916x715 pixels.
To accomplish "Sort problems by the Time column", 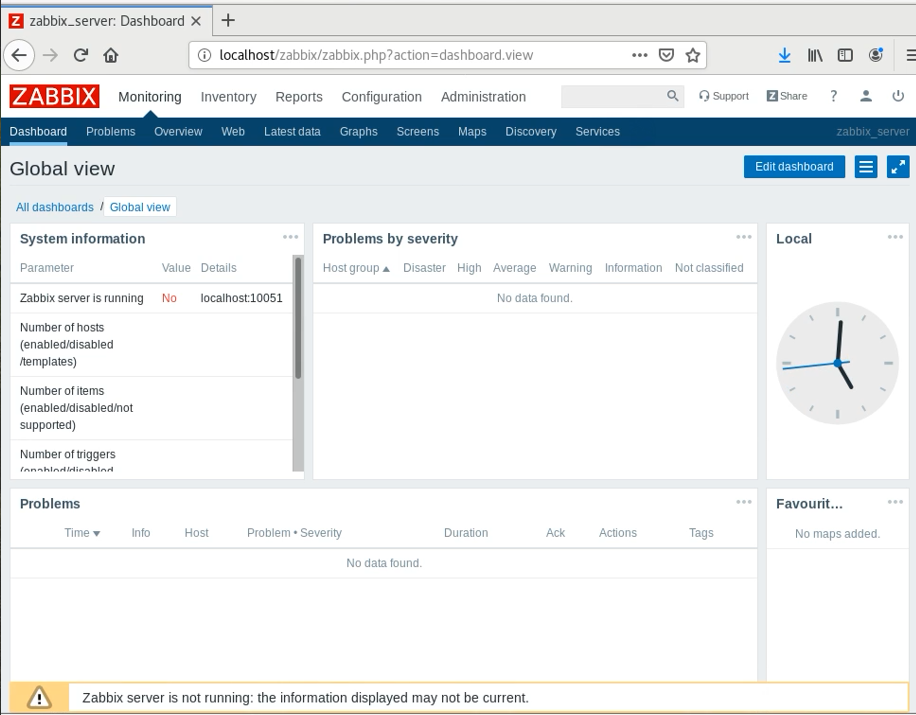I will pyautogui.click(x=82, y=533).
